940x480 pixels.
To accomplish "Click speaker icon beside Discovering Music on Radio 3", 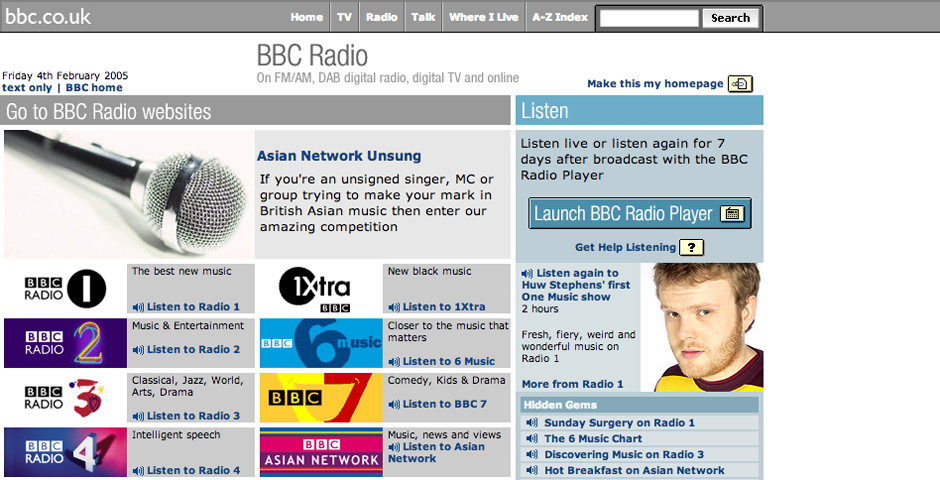I will tap(531, 454).
